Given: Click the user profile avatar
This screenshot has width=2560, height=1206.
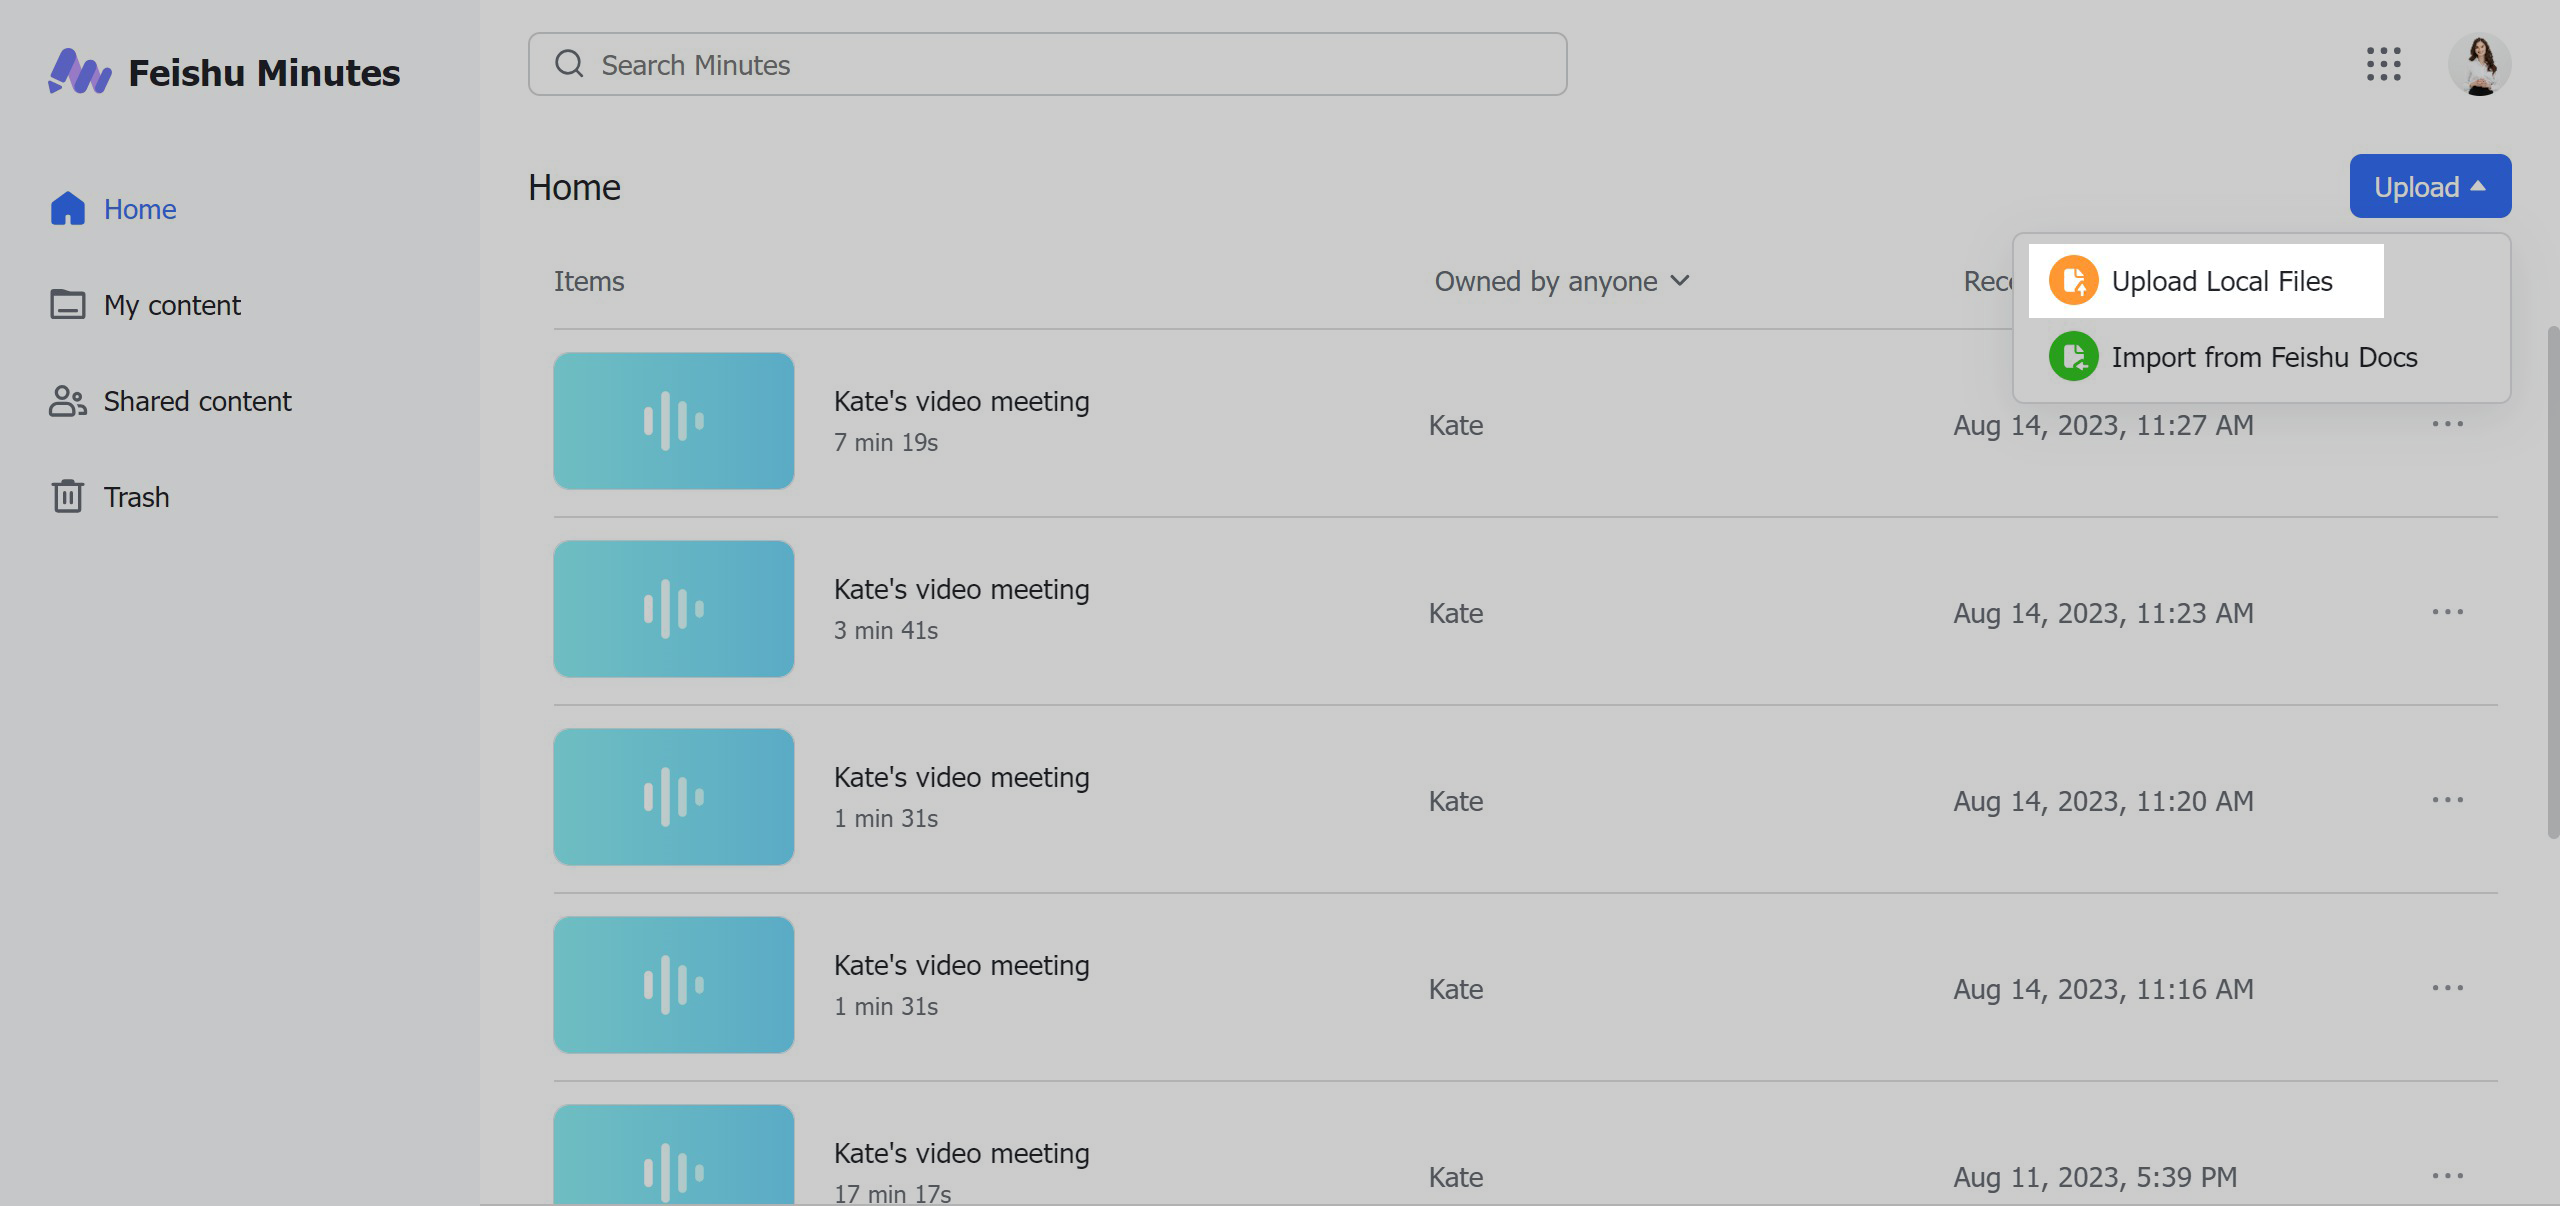Looking at the screenshot, I should pyautogui.click(x=2477, y=63).
